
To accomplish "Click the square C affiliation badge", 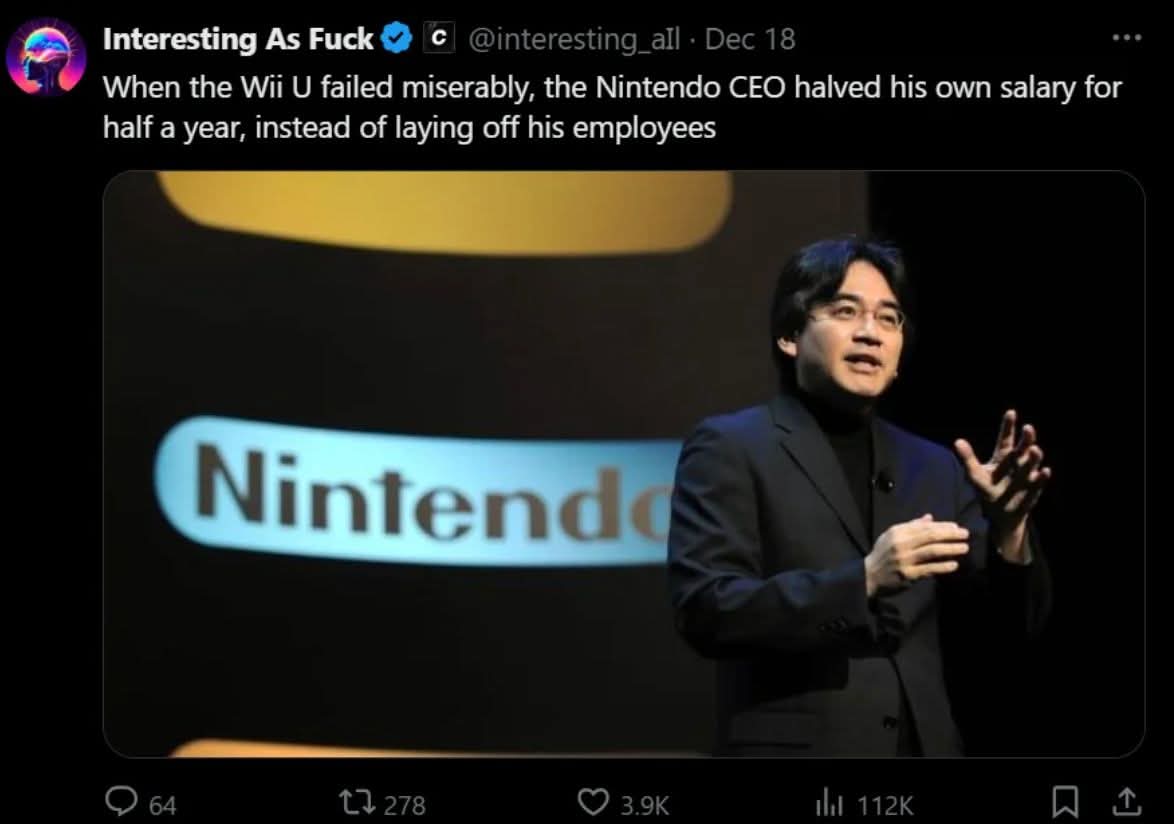I will (437, 39).
